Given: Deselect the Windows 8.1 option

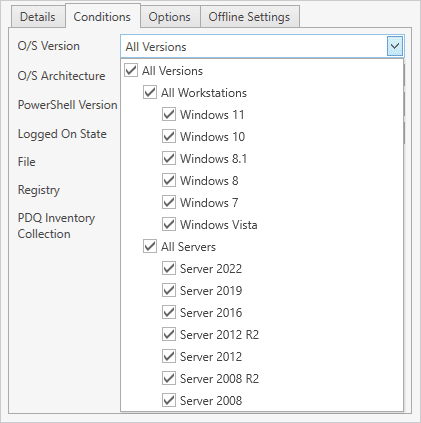Looking at the screenshot, I should pyautogui.click(x=169, y=158).
